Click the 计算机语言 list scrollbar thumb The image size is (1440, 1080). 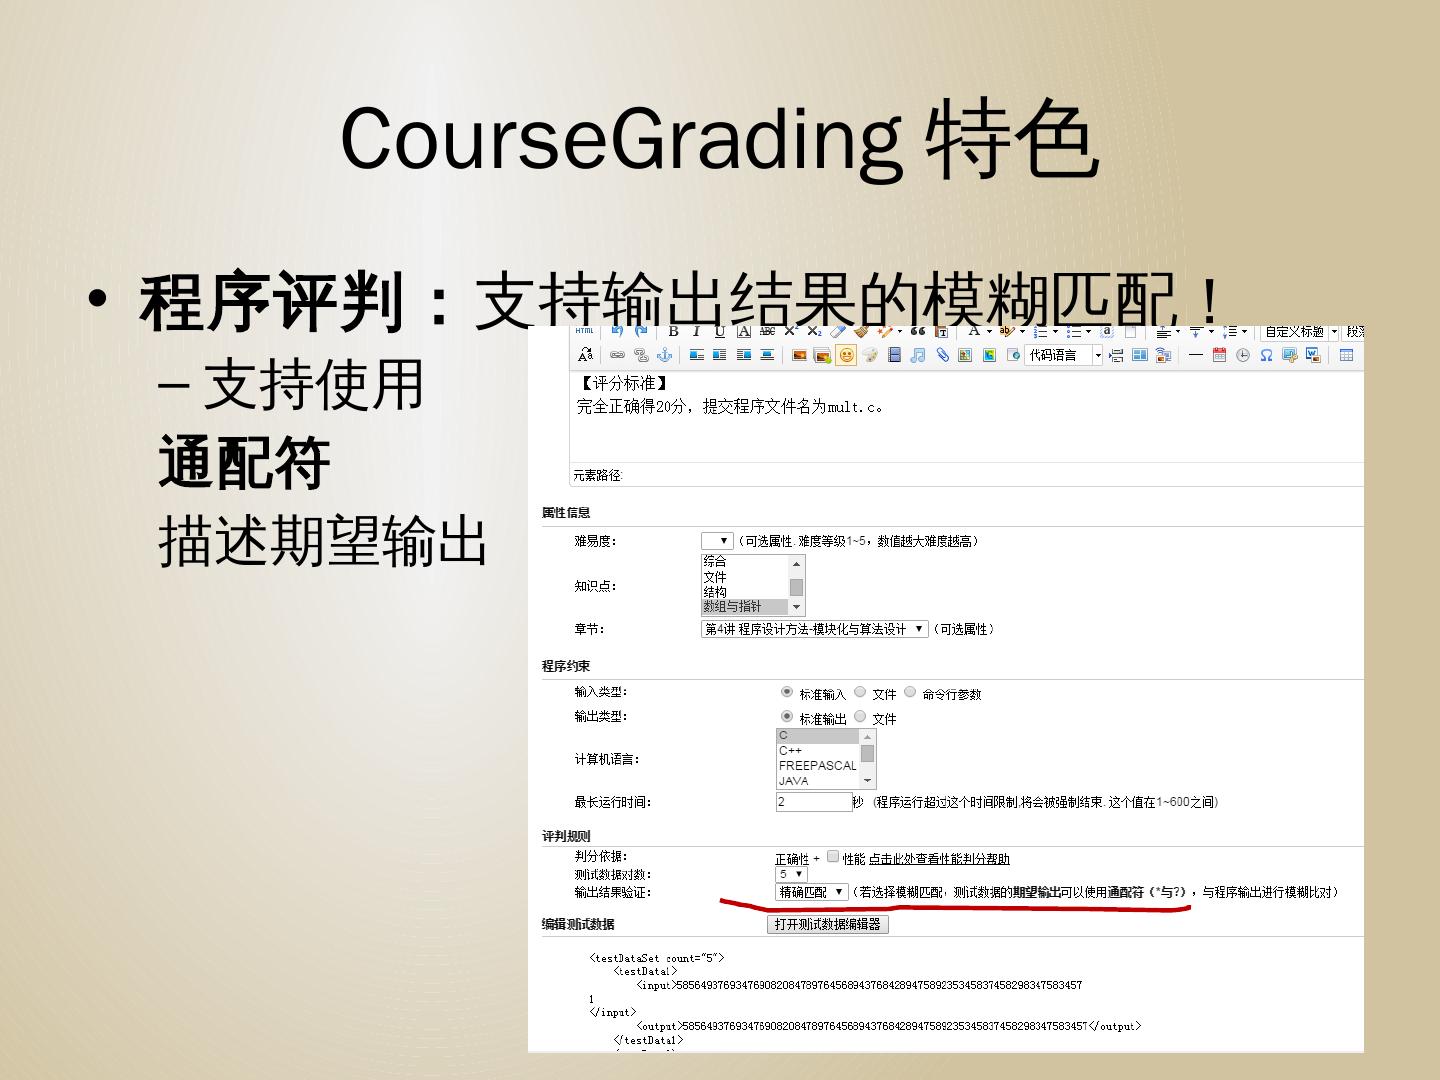tap(868, 753)
